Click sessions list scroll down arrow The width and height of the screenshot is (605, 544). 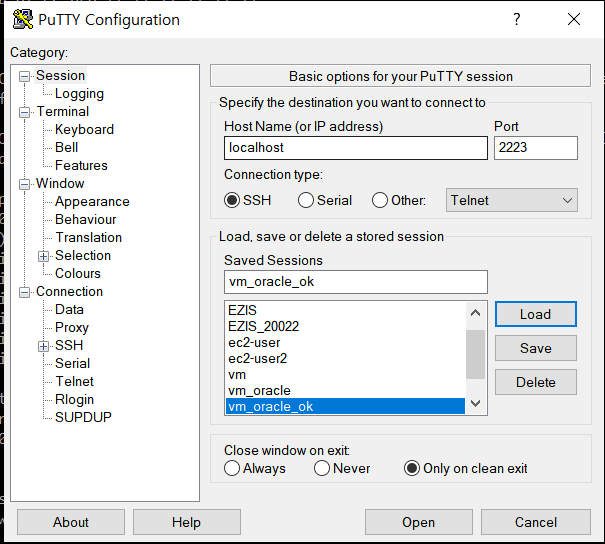[x=476, y=404]
